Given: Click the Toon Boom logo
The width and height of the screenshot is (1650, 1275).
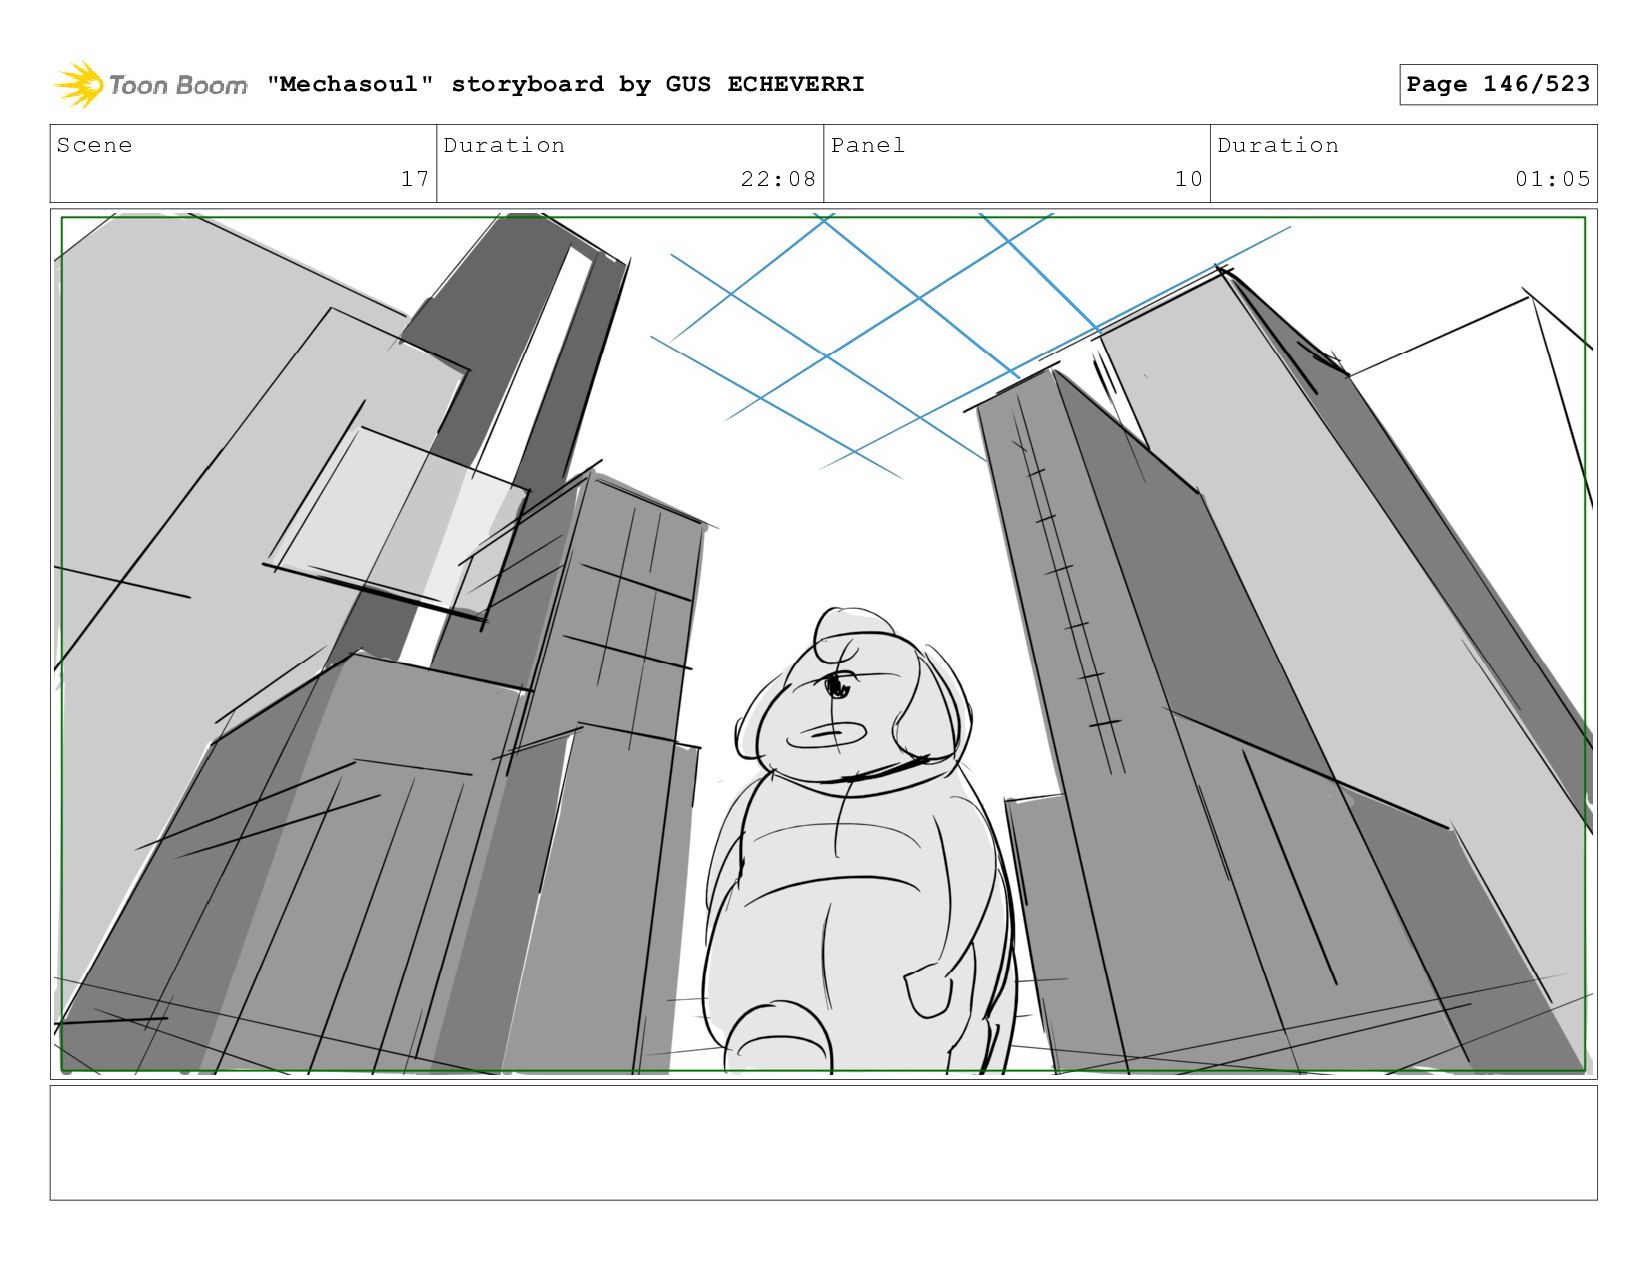Looking at the screenshot, I should (150, 85).
